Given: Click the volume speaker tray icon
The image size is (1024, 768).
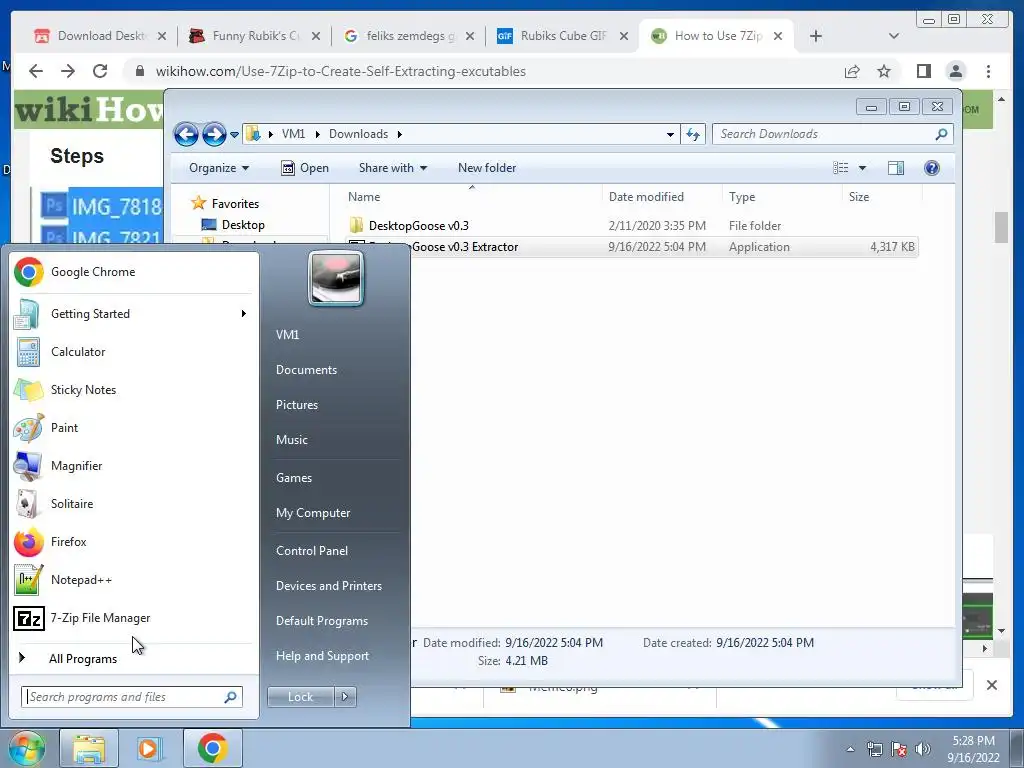Looking at the screenshot, I should point(923,749).
